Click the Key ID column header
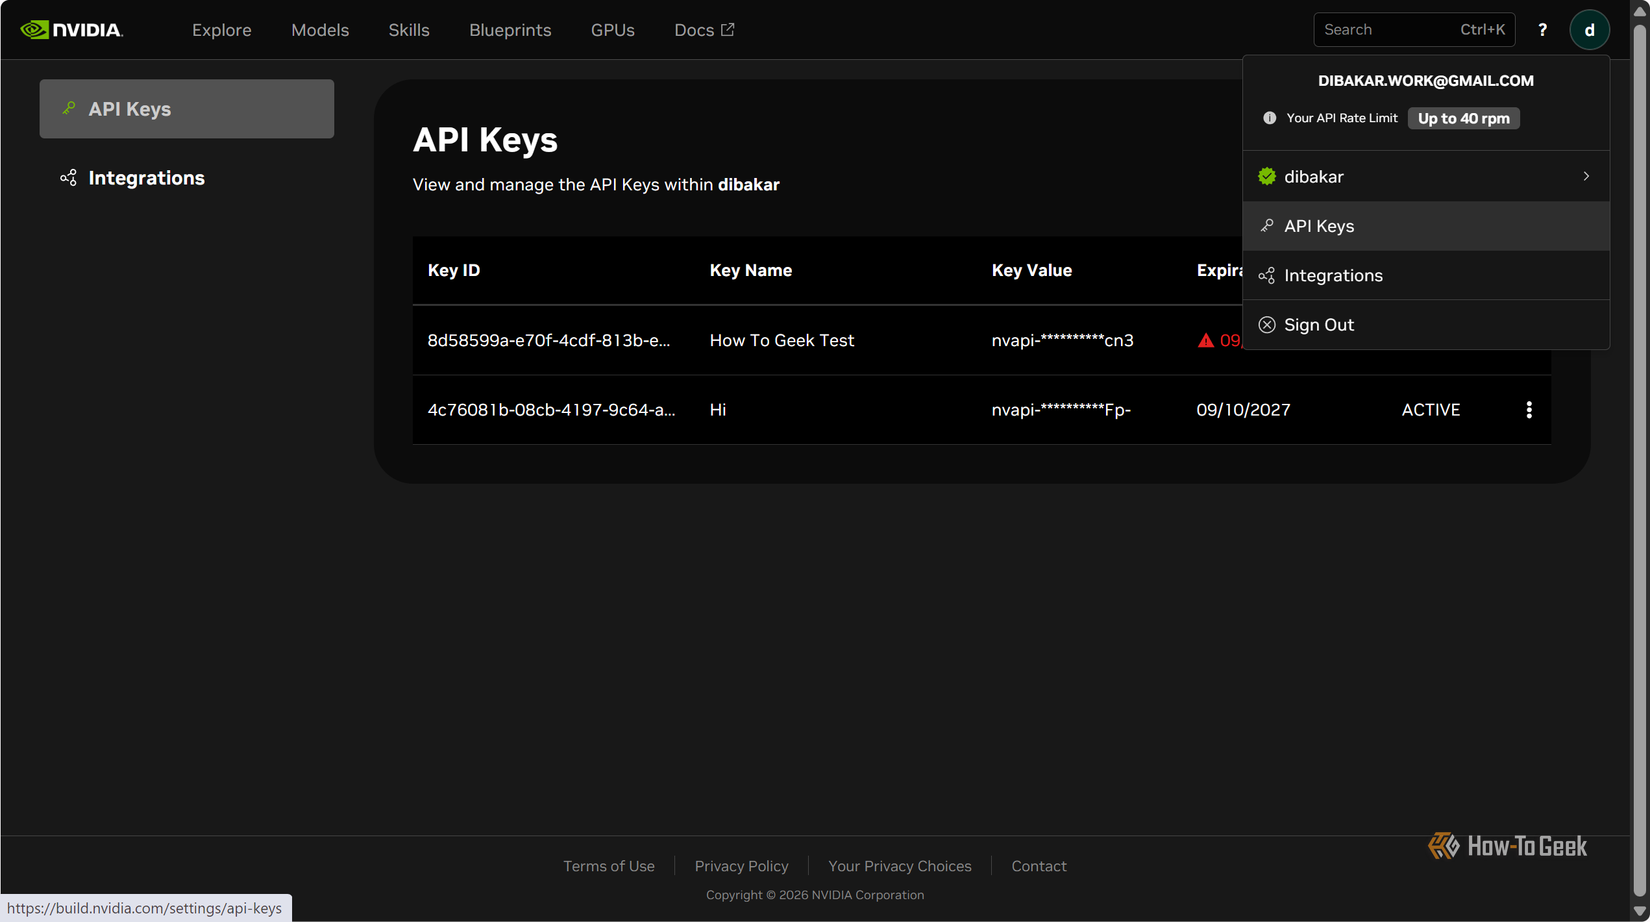The image size is (1650, 922). (x=454, y=270)
